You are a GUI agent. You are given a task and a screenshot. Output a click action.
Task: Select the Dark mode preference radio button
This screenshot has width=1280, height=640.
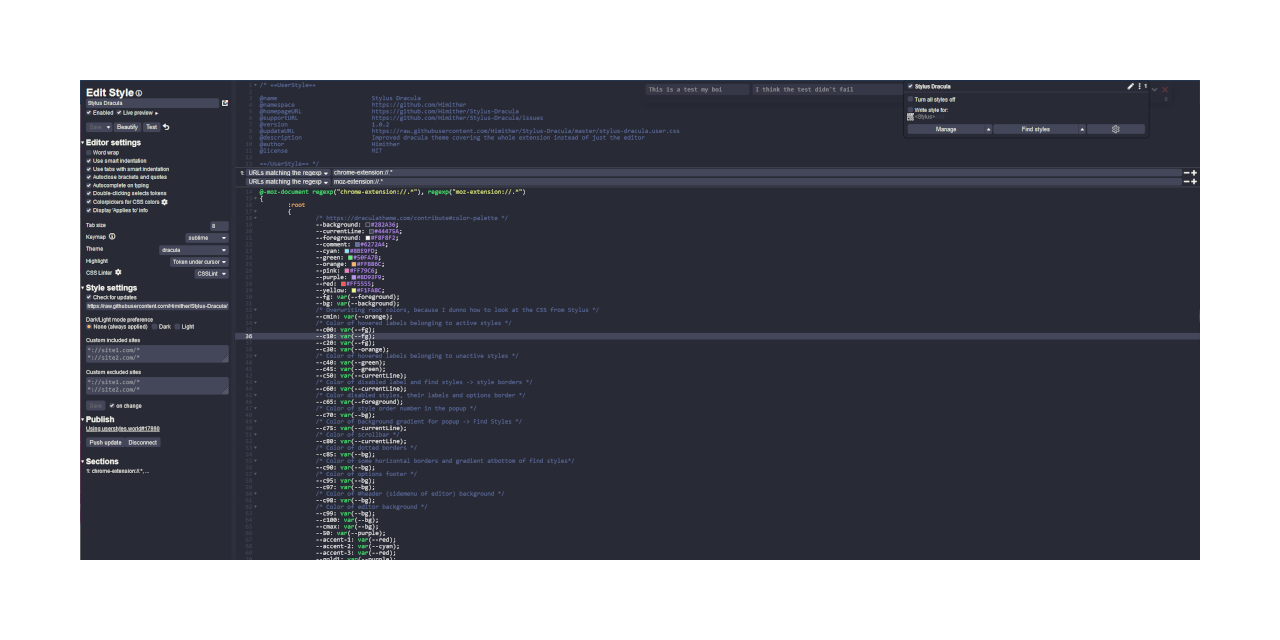coord(156,326)
